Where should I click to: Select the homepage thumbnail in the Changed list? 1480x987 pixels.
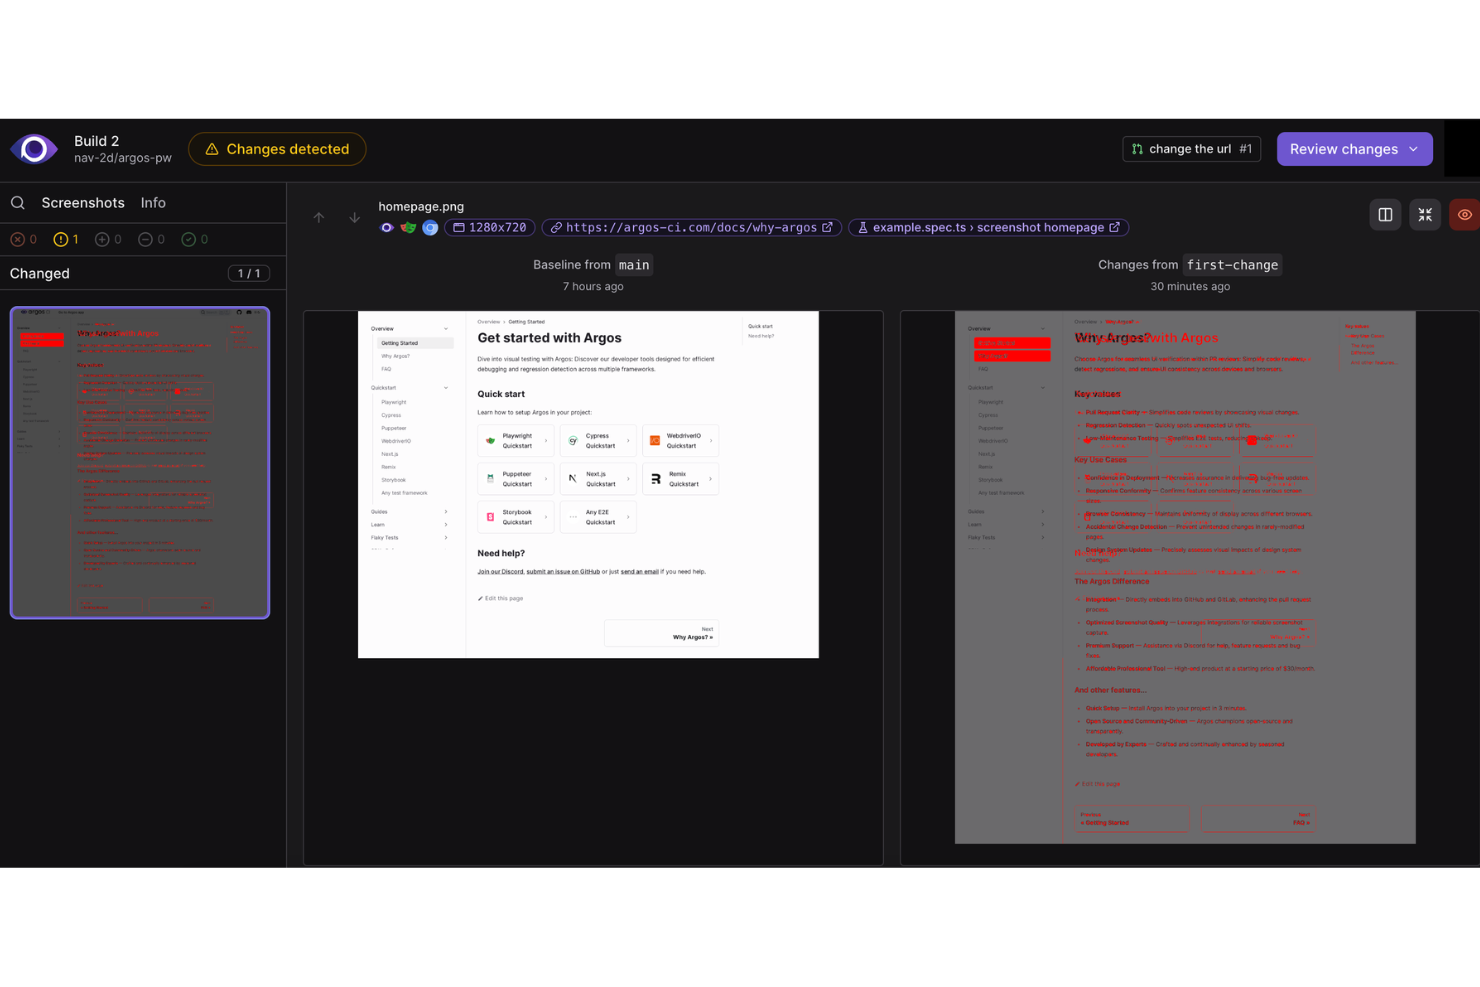pyautogui.click(x=140, y=463)
